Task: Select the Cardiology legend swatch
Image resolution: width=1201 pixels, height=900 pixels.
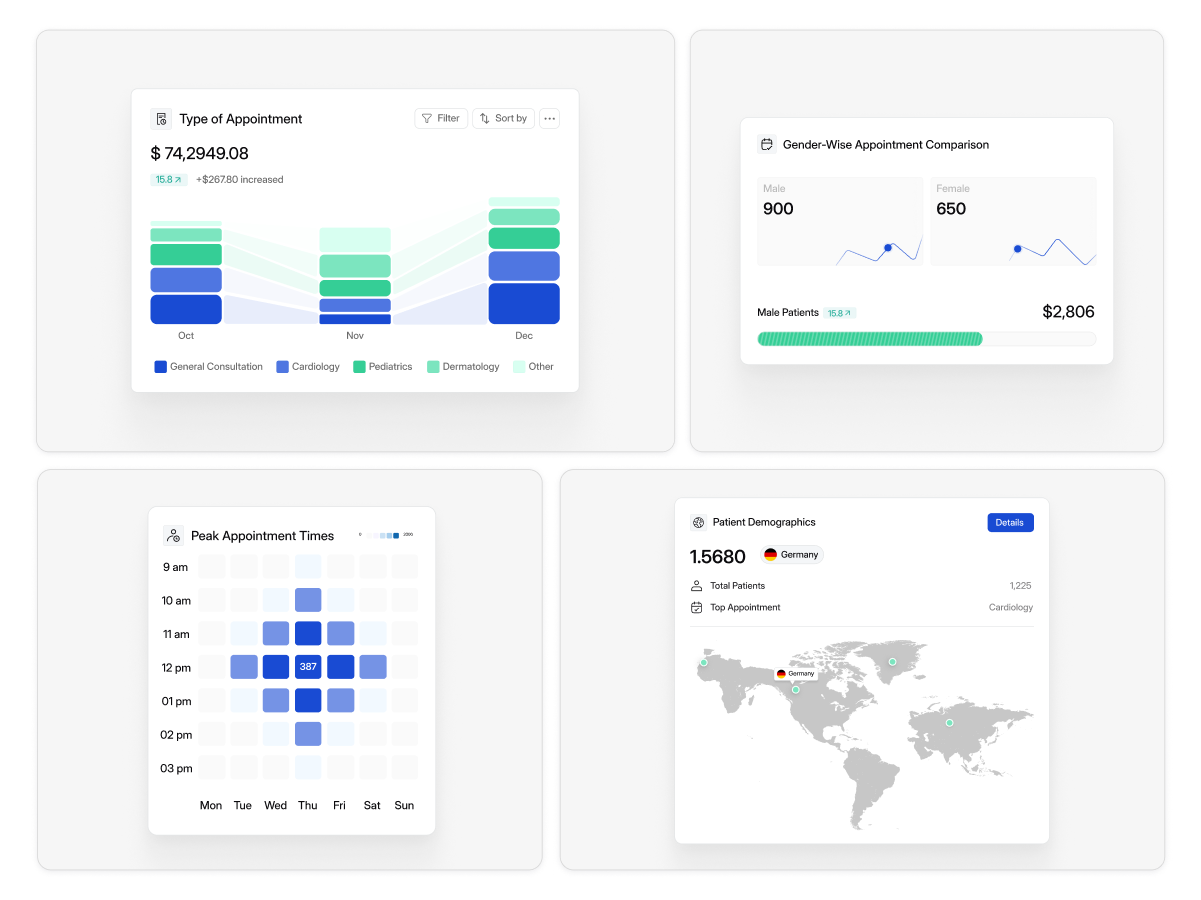Action: [282, 367]
